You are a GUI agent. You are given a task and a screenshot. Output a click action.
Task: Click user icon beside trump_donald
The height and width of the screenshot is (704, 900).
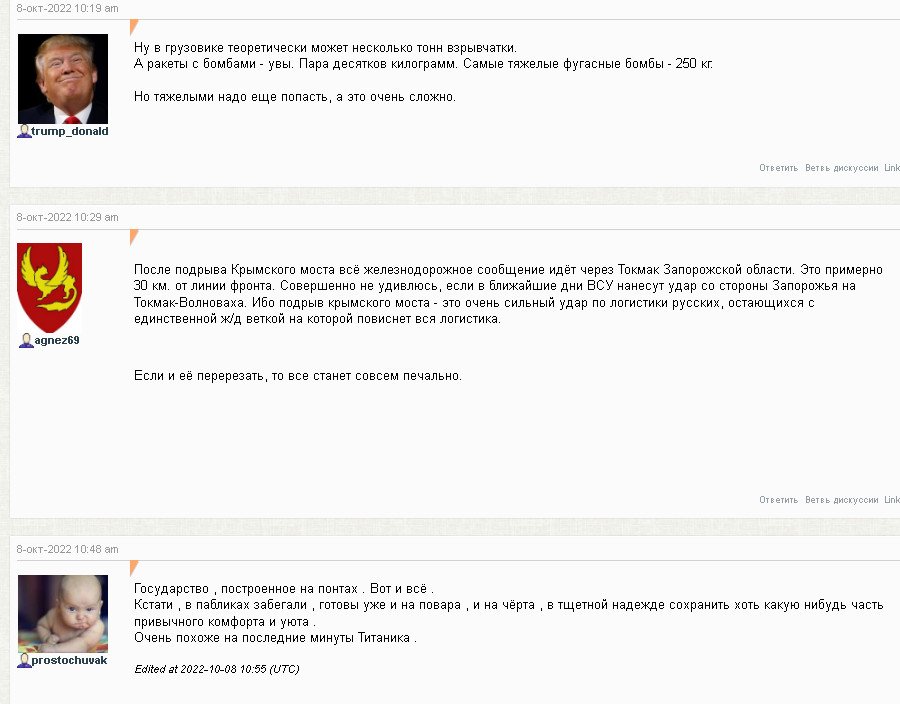[x=24, y=131]
